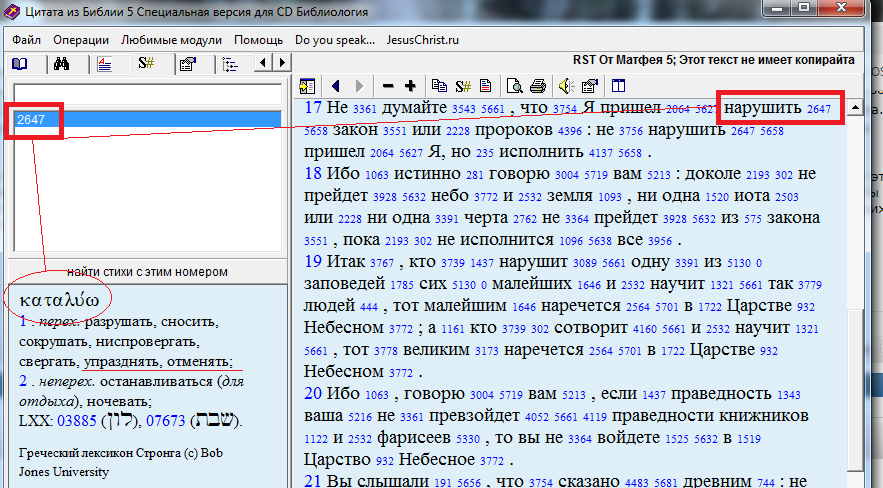Click the plus chapter button
883x488 pixels.
tap(410, 86)
